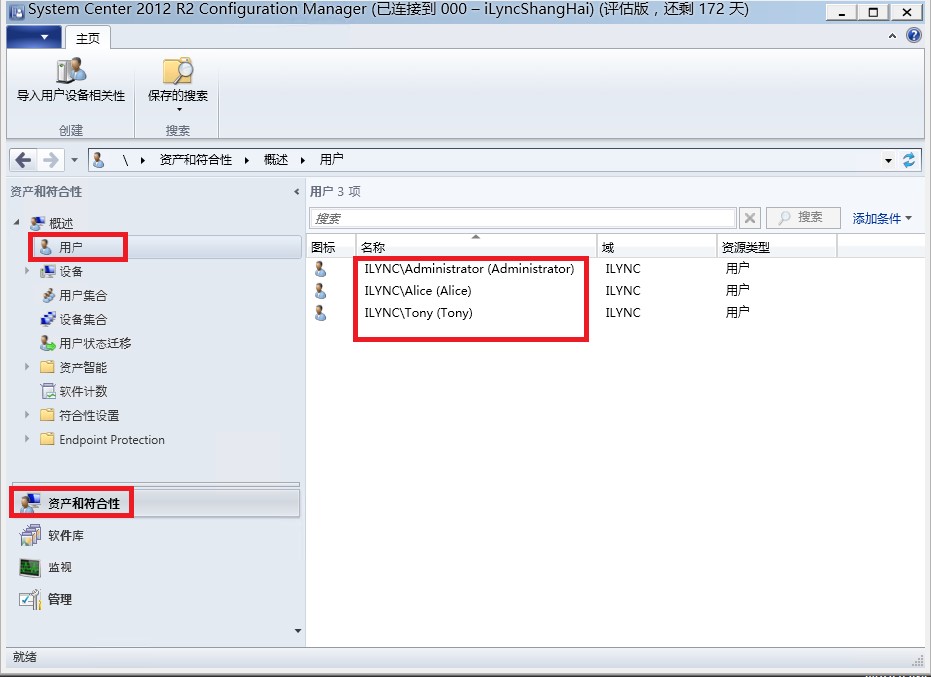Select the user icon for ILYNC\Administrator row
The height and width of the screenshot is (677, 931).
pyautogui.click(x=321, y=269)
